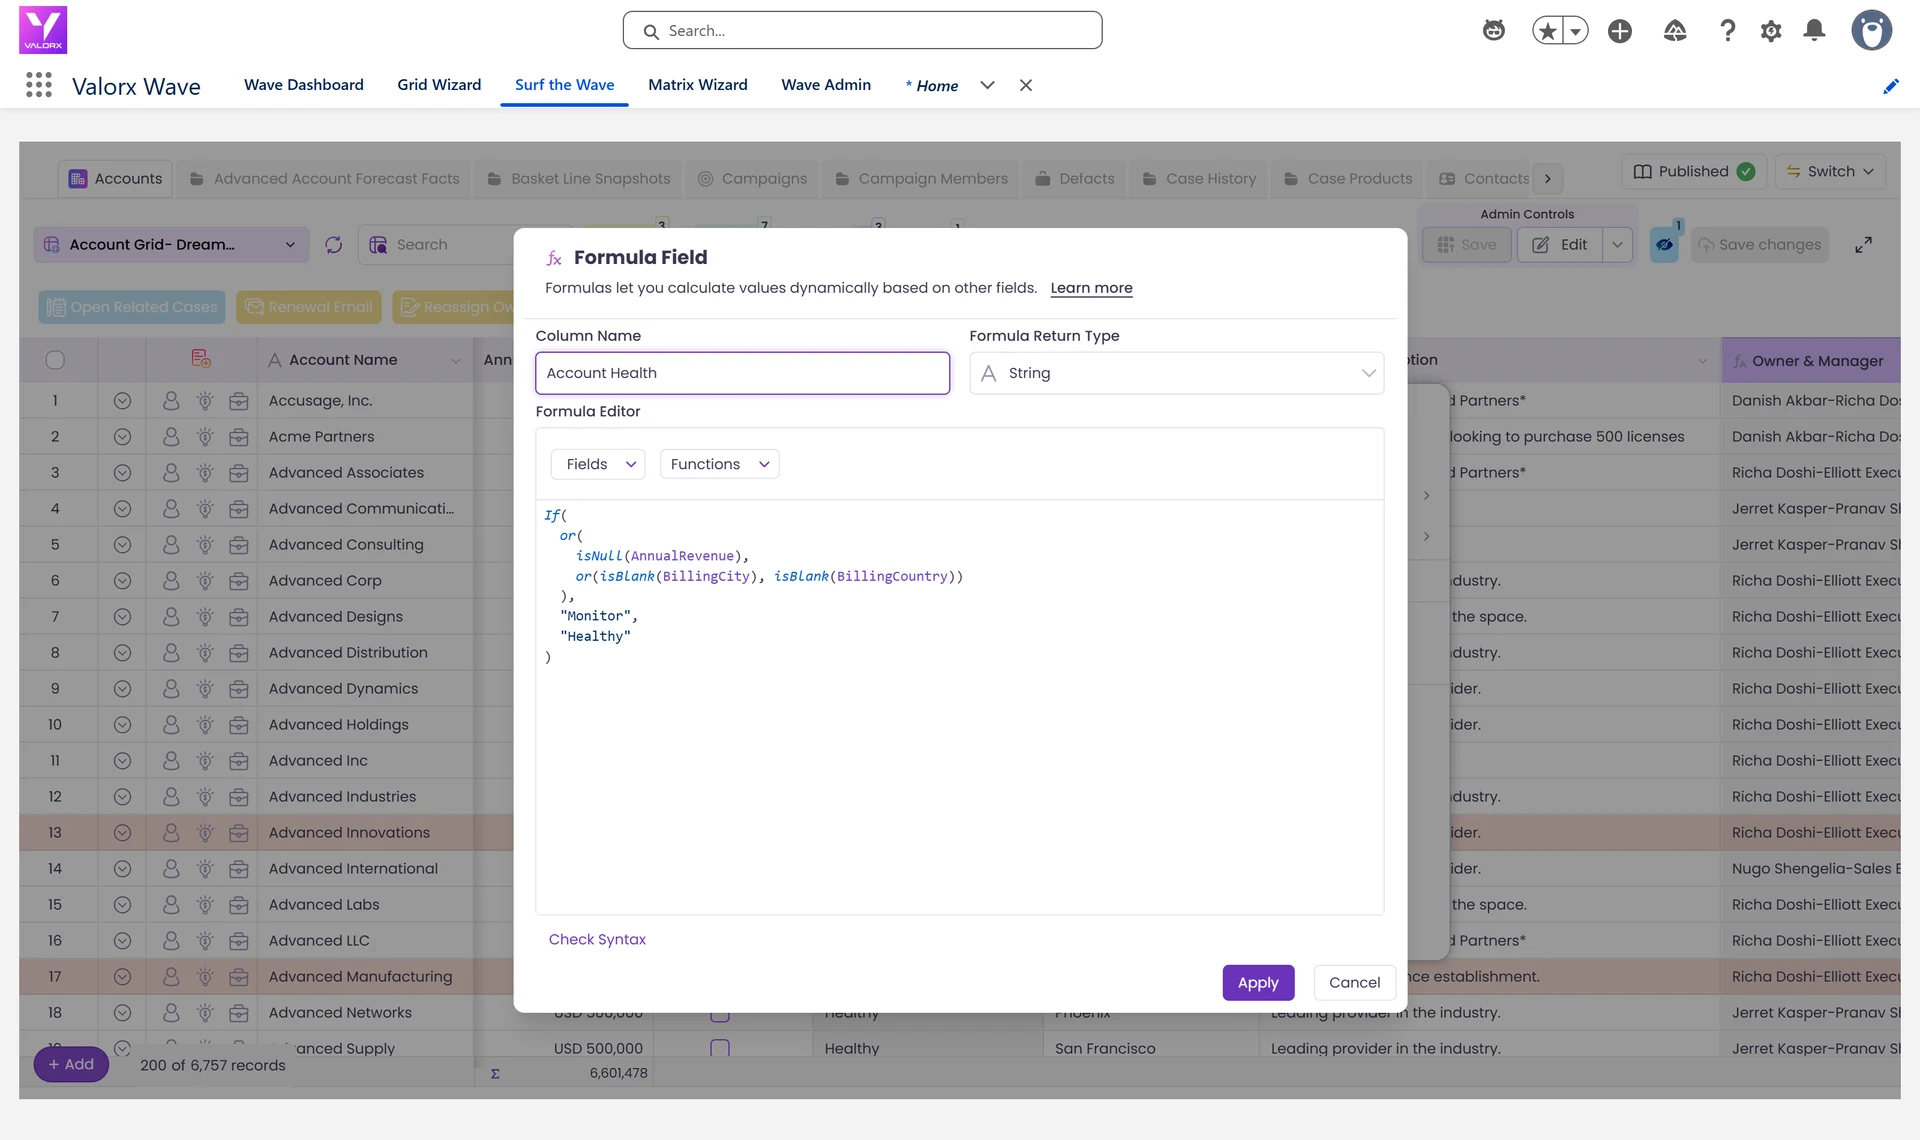Expand row 4 menu chevron for Advanced Communications

122,509
